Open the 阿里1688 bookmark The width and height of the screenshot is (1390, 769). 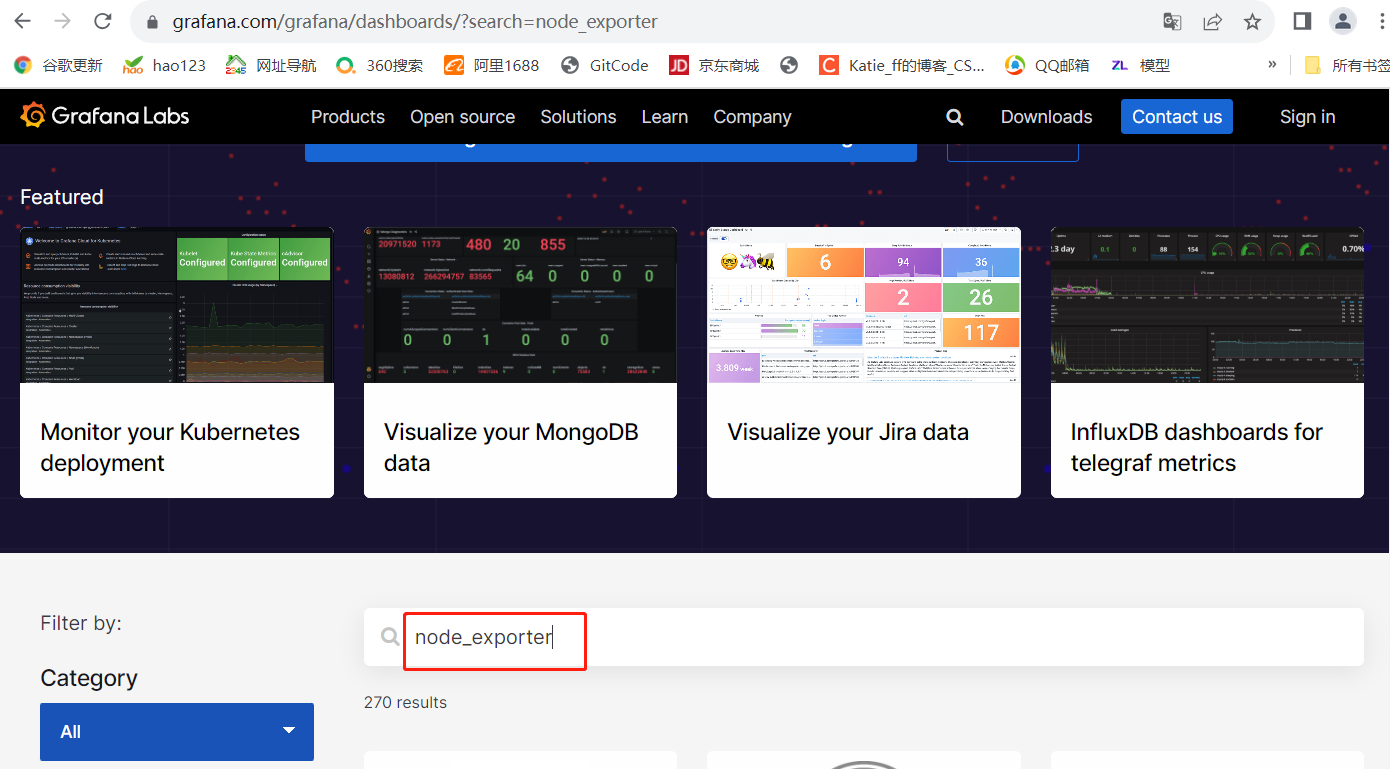point(492,65)
